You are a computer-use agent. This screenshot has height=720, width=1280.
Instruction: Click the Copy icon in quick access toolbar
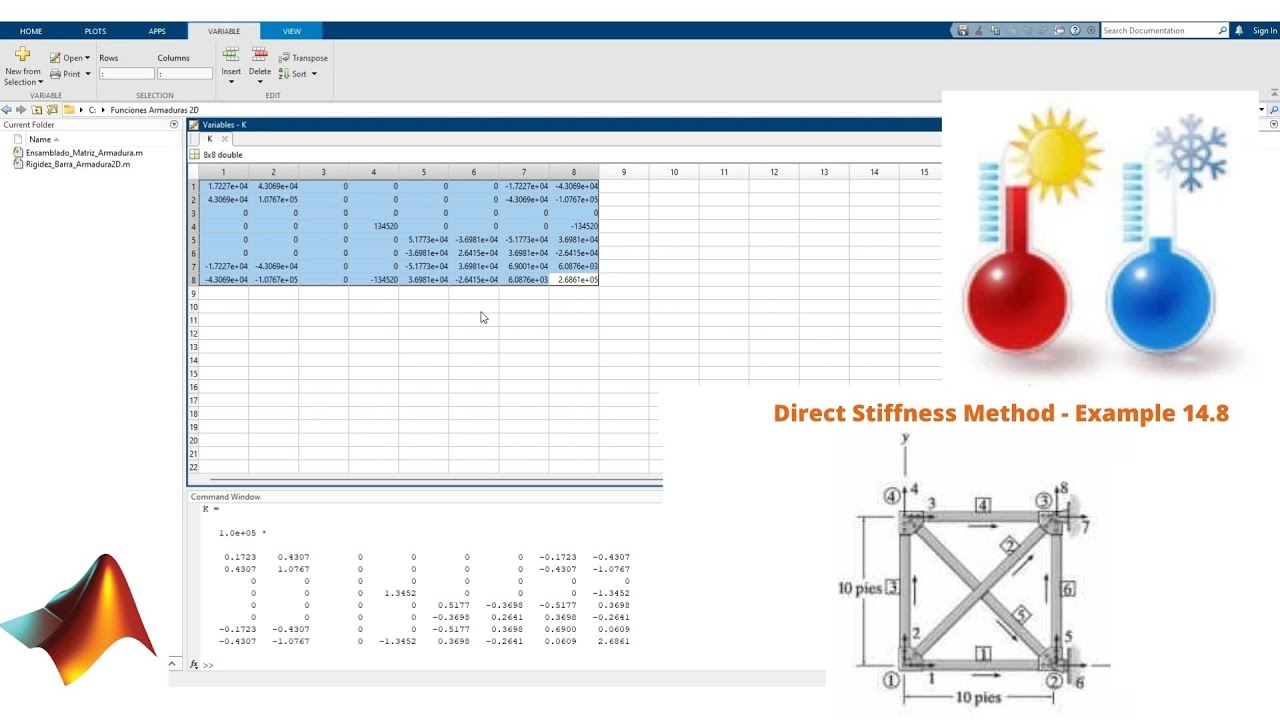(x=994, y=31)
